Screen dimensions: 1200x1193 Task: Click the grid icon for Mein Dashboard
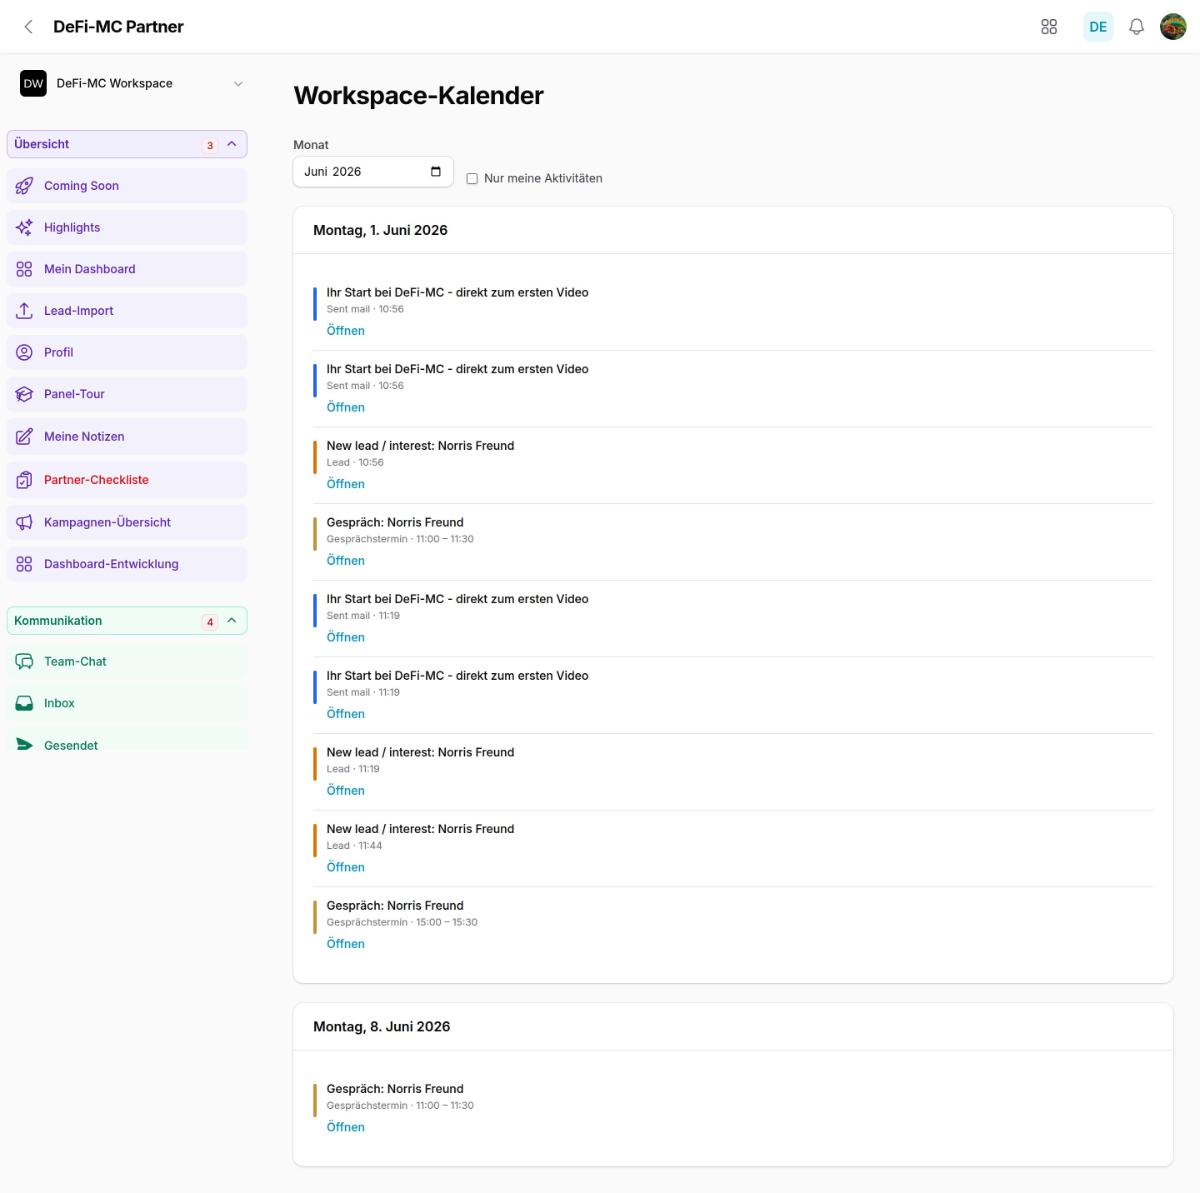25,269
